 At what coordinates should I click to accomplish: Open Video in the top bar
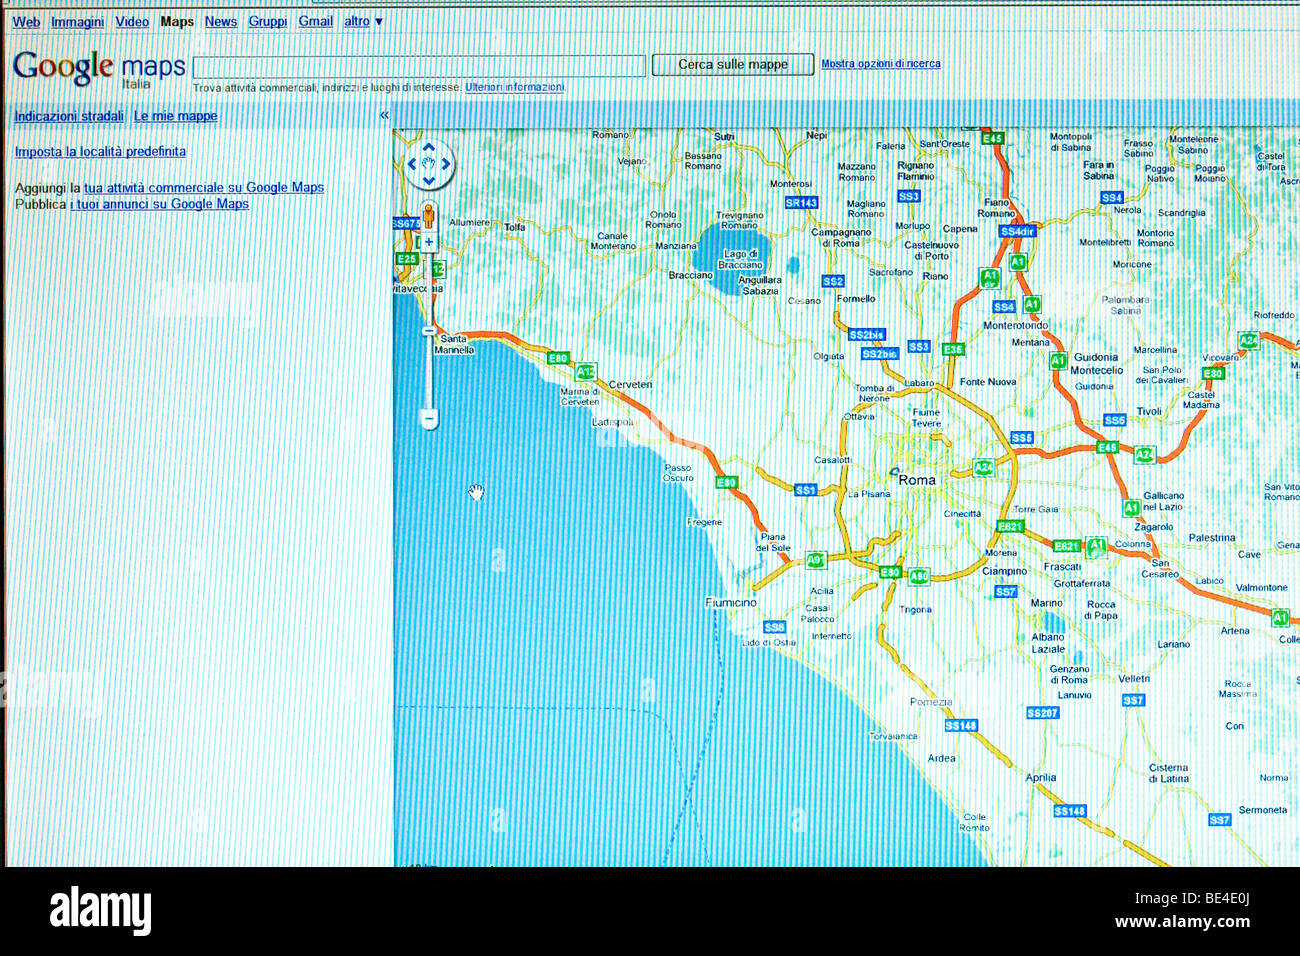tap(132, 22)
